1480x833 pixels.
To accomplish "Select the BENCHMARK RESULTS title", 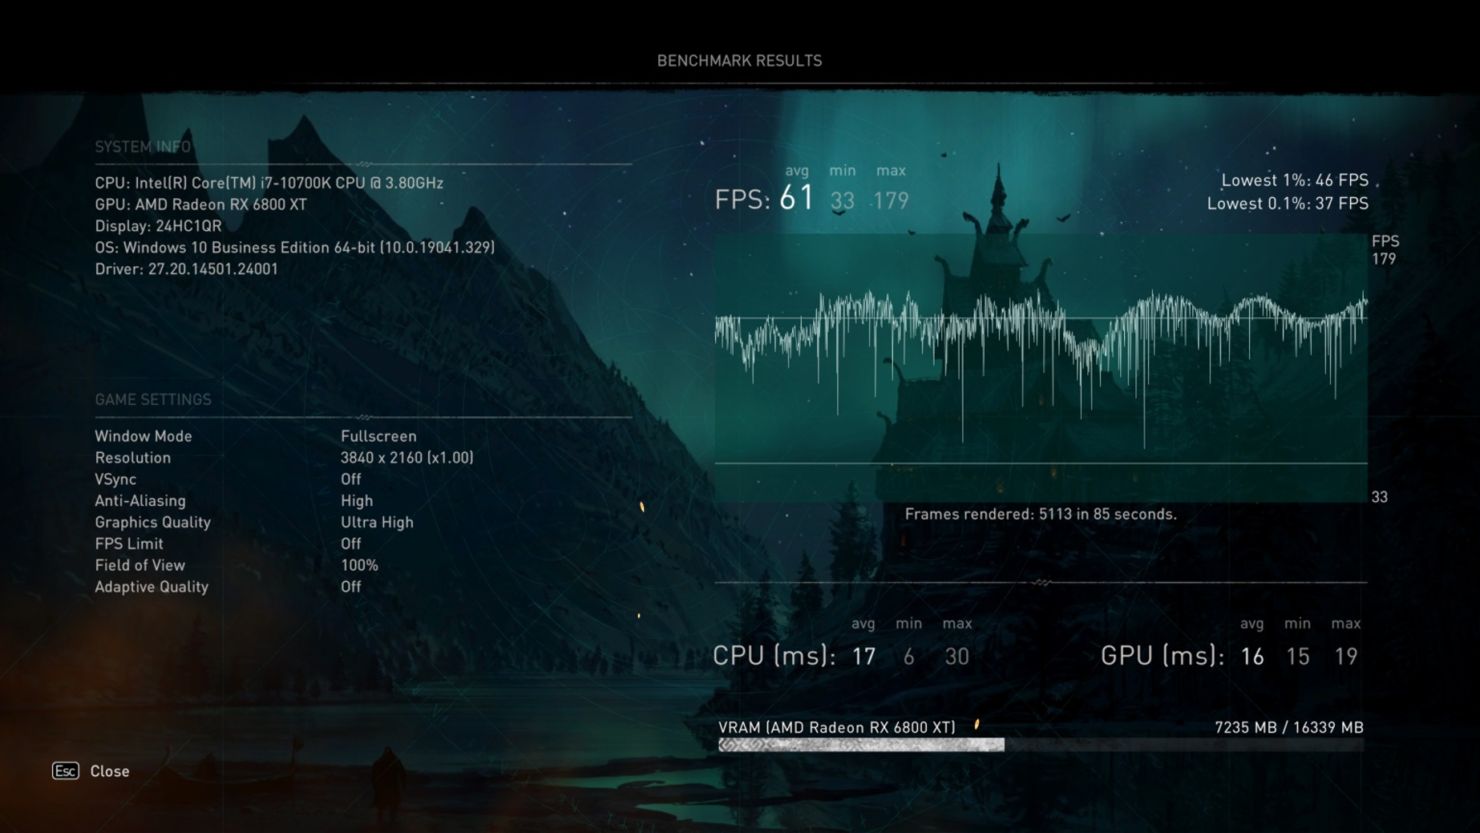I will point(739,60).
